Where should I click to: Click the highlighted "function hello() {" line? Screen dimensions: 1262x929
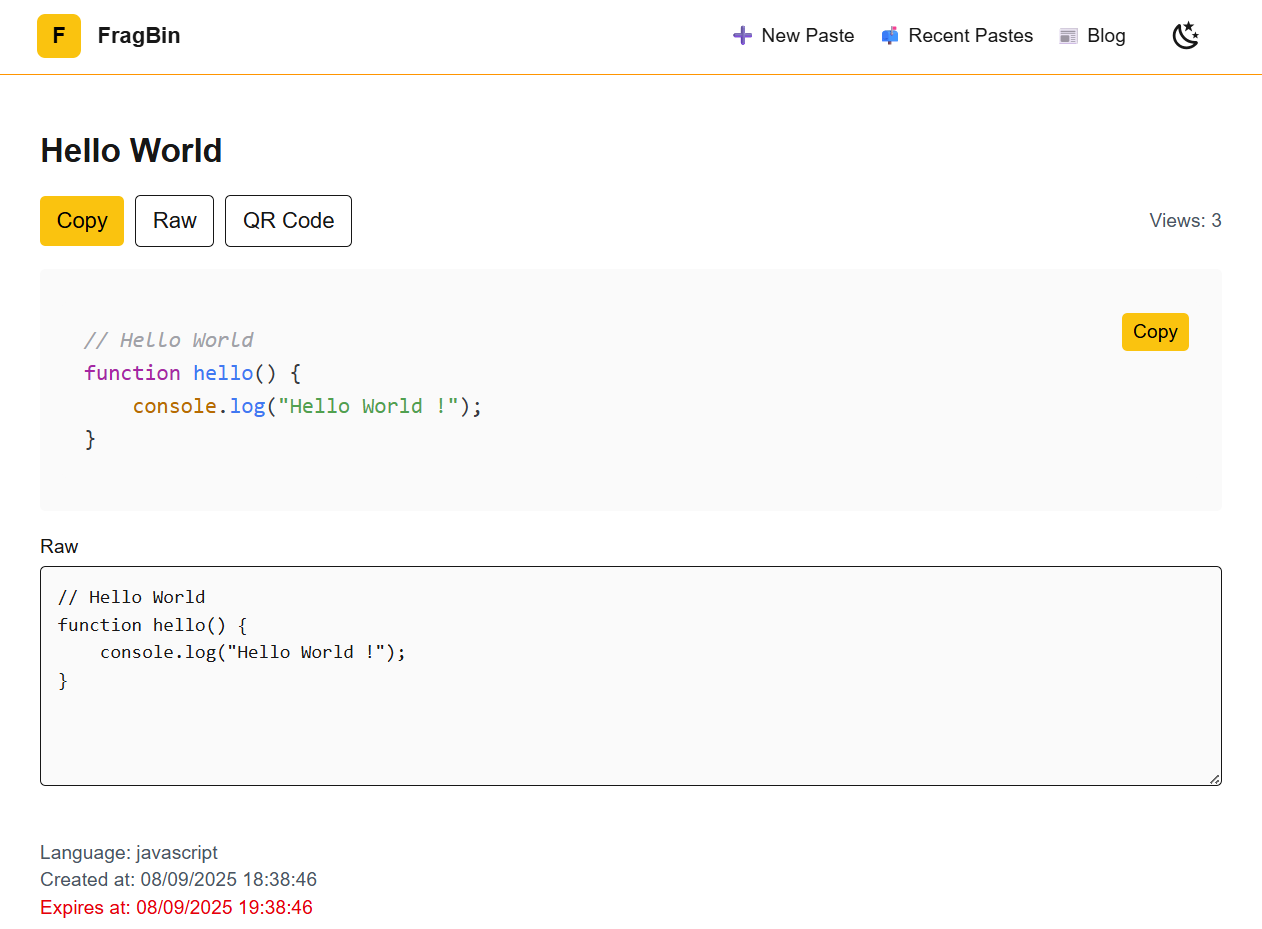pyautogui.click(x=192, y=373)
